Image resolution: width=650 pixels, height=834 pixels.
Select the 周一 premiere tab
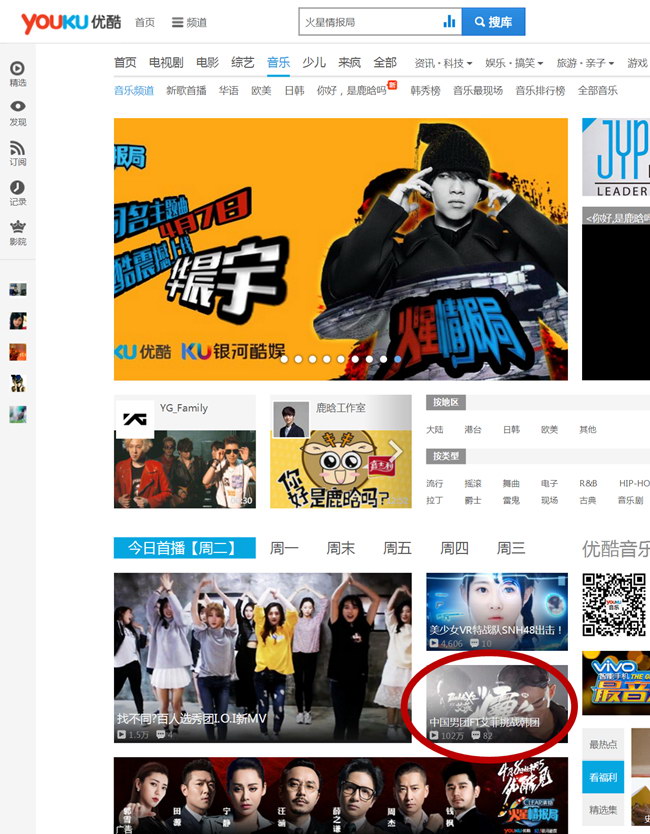click(284, 548)
